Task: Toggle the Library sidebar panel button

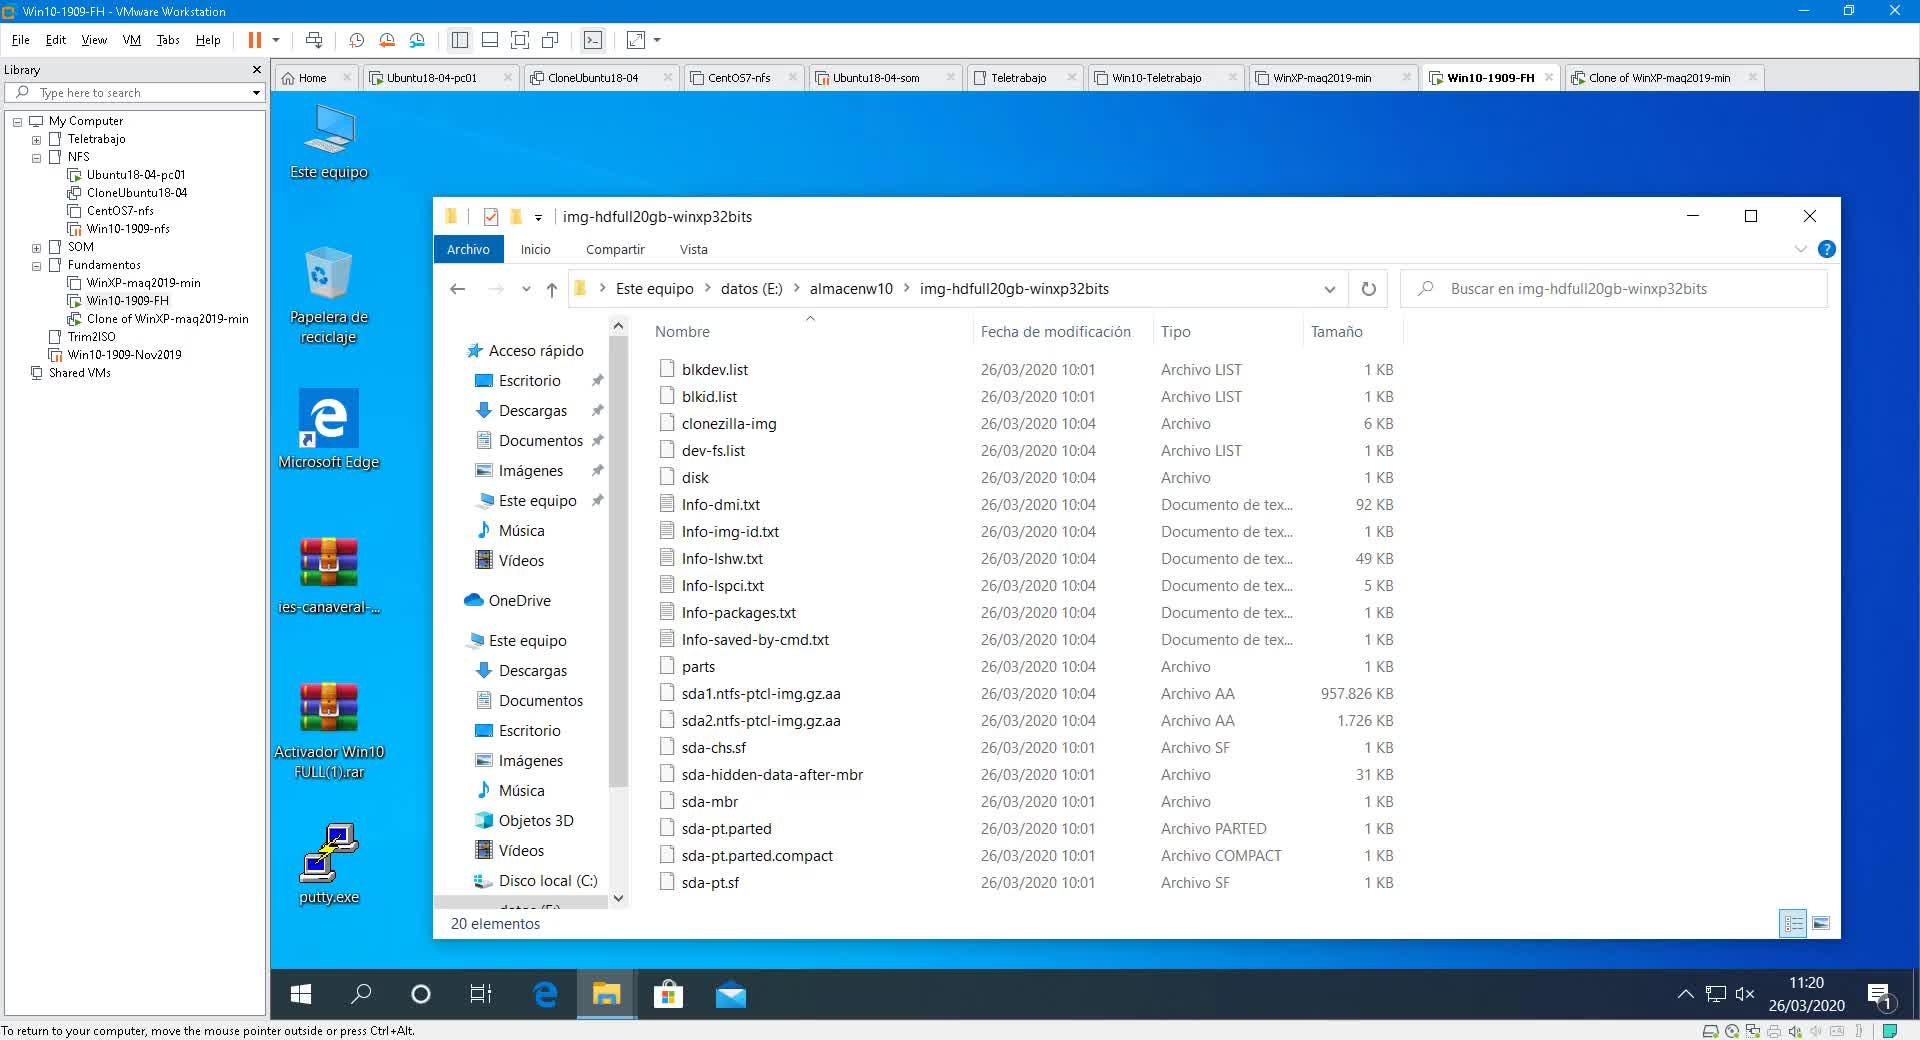Action: coord(460,40)
